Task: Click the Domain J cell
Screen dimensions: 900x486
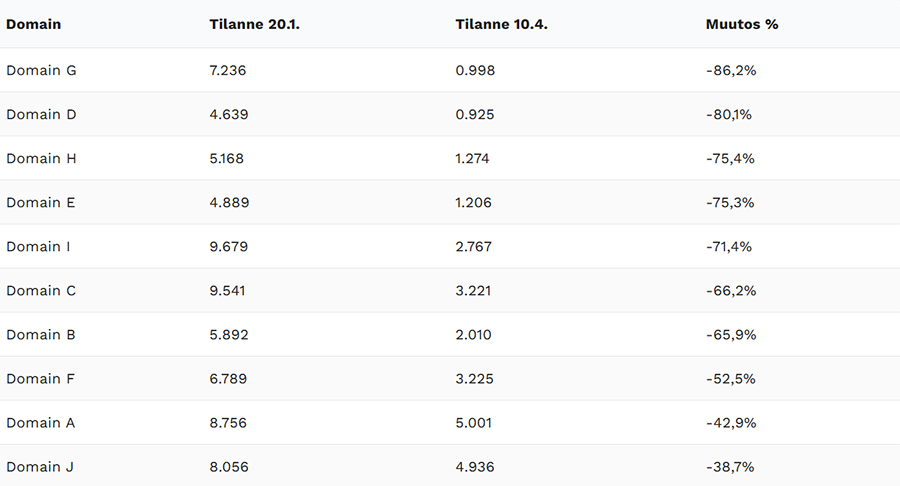Action: click(x=40, y=466)
